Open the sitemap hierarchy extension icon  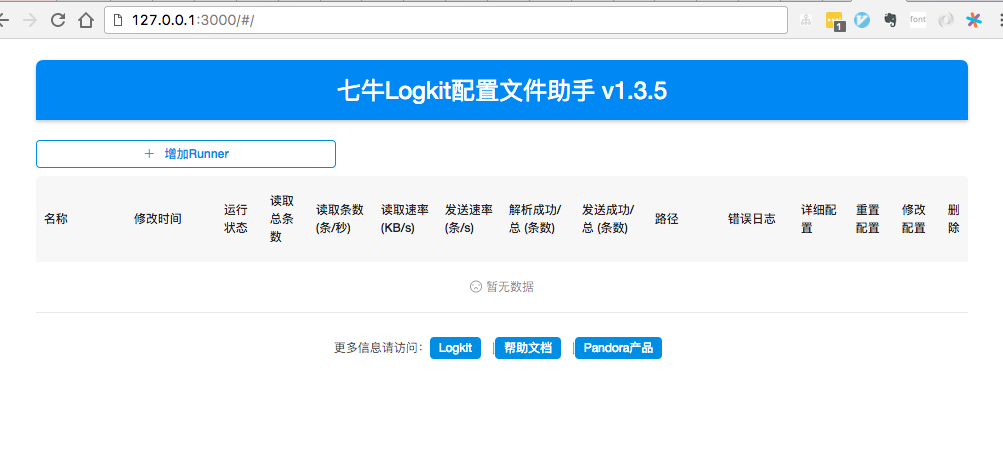tap(806, 20)
